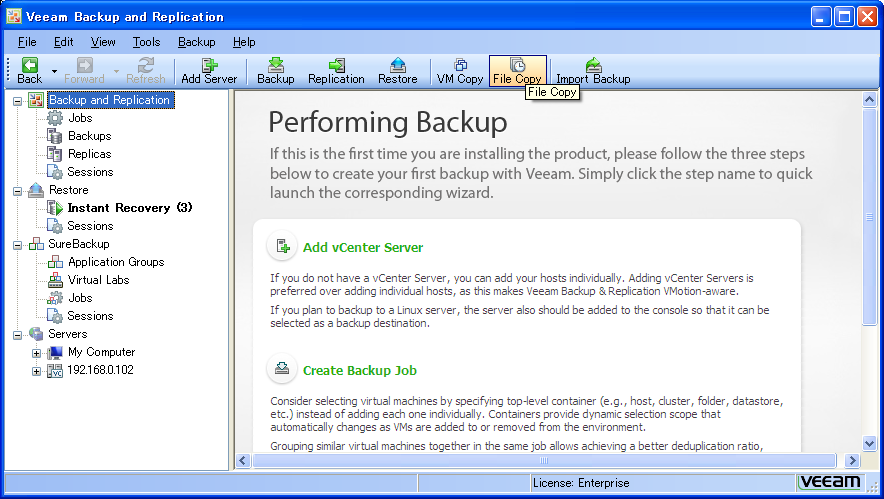Click the Add Server toolbar icon
This screenshot has width=884, height=499.
(209, 65)
